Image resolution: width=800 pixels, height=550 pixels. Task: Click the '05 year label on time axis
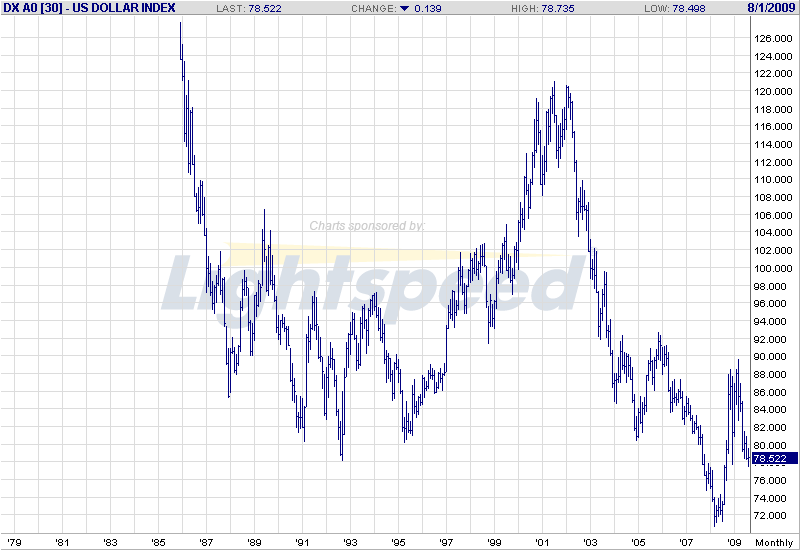tap(638, 542)
